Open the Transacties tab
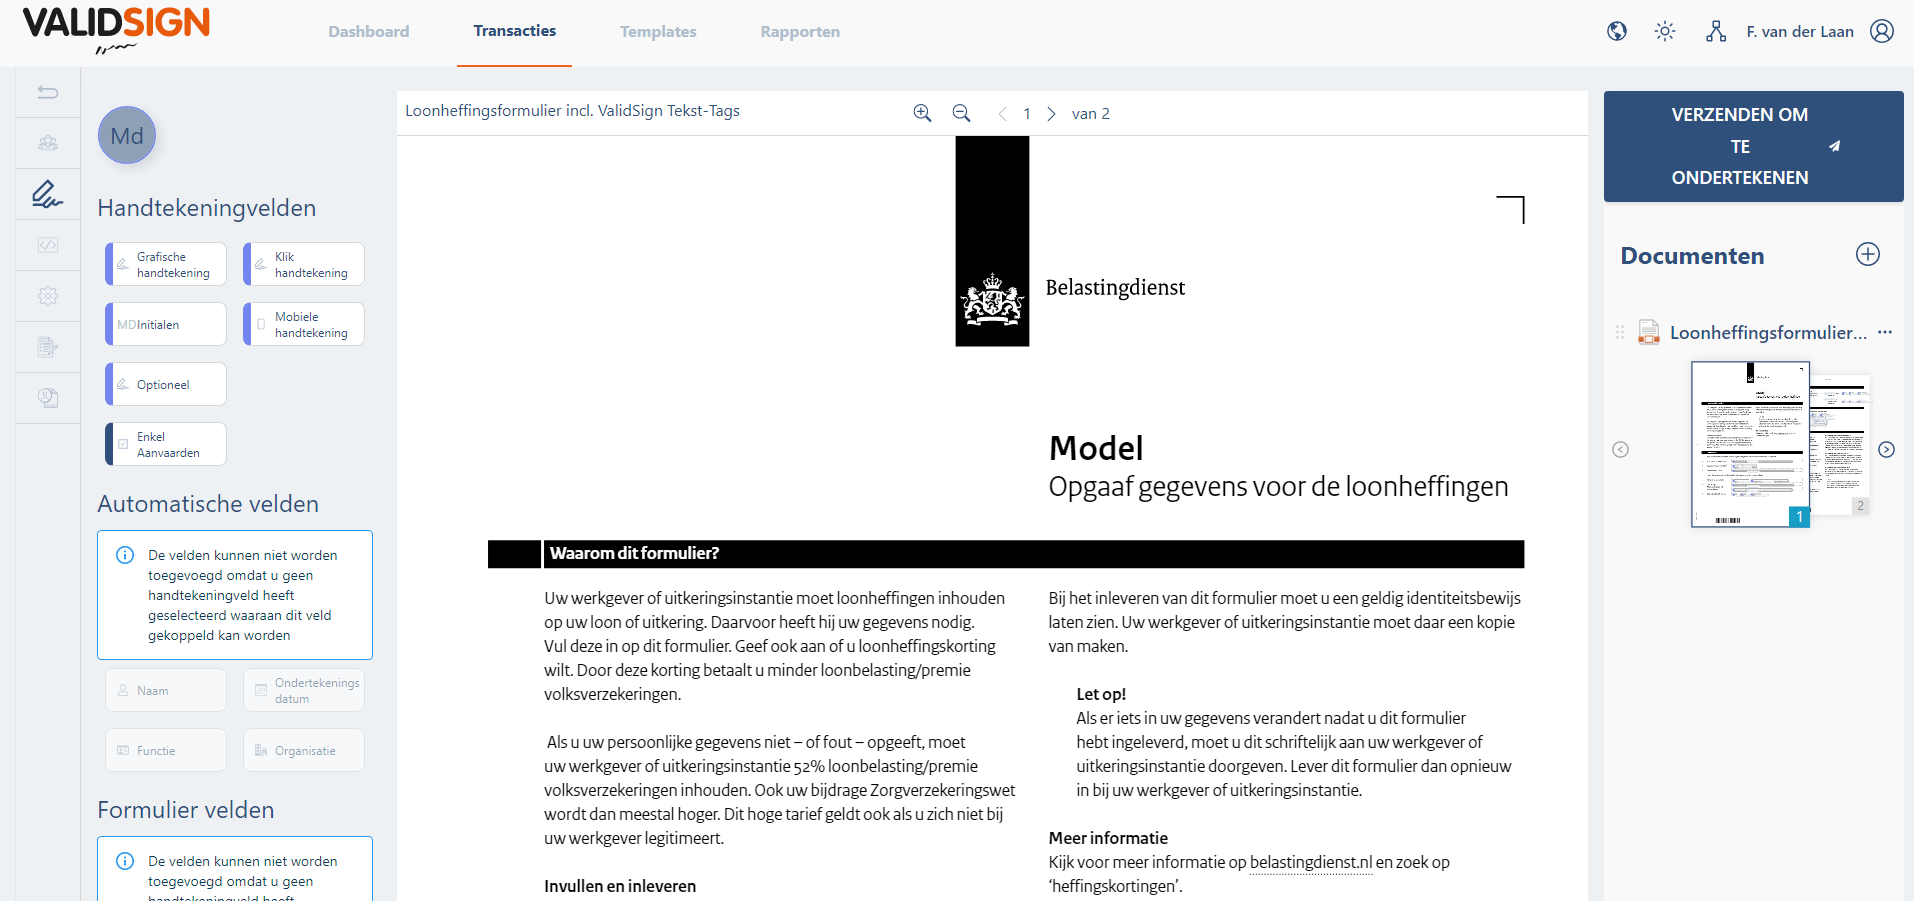Image resolution: width=1914 pixels, height=901 pixels. tap(515, 31)
